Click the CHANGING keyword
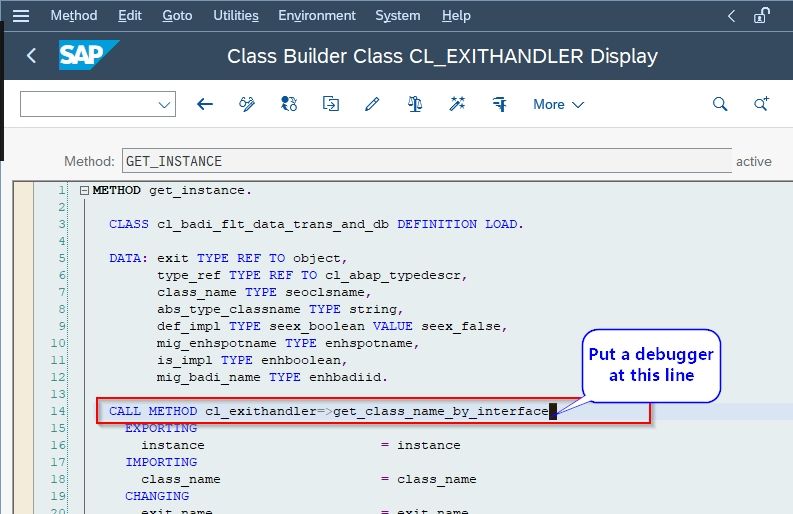The height and width of the screenshot is (514, 793). click(x=157, y=496)
